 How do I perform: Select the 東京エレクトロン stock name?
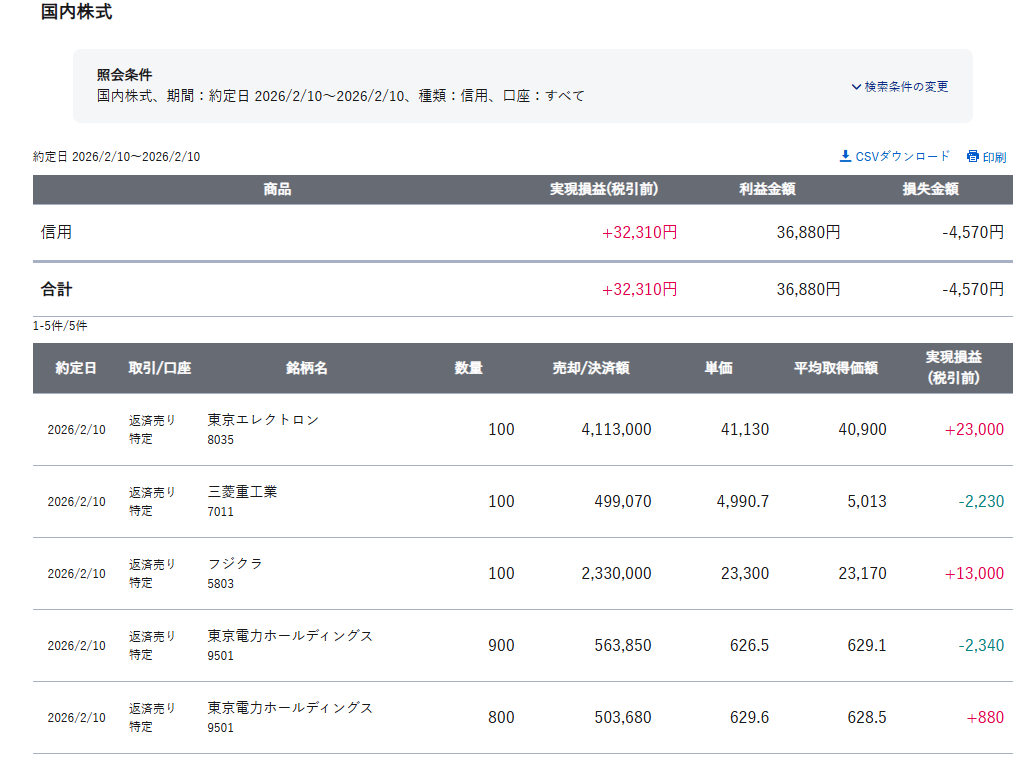263,420
